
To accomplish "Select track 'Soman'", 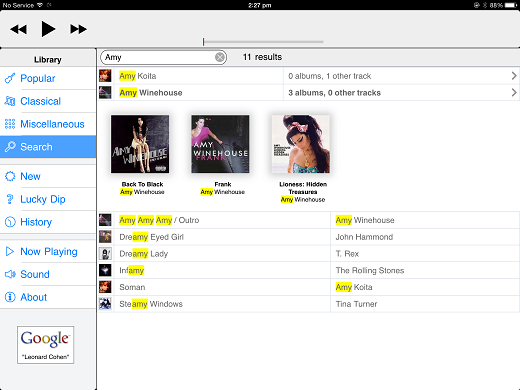I will (x=132, y=287).
